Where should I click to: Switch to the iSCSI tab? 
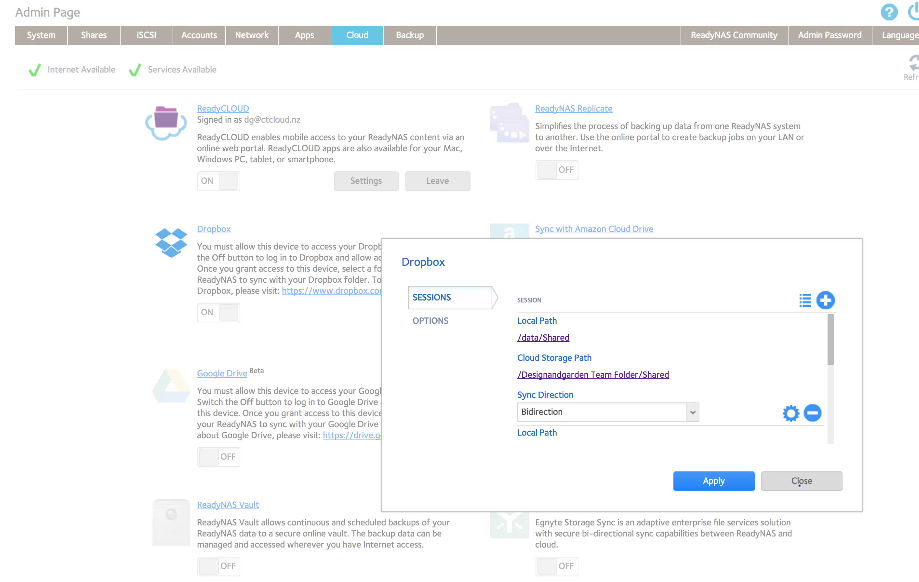point(147,35)
